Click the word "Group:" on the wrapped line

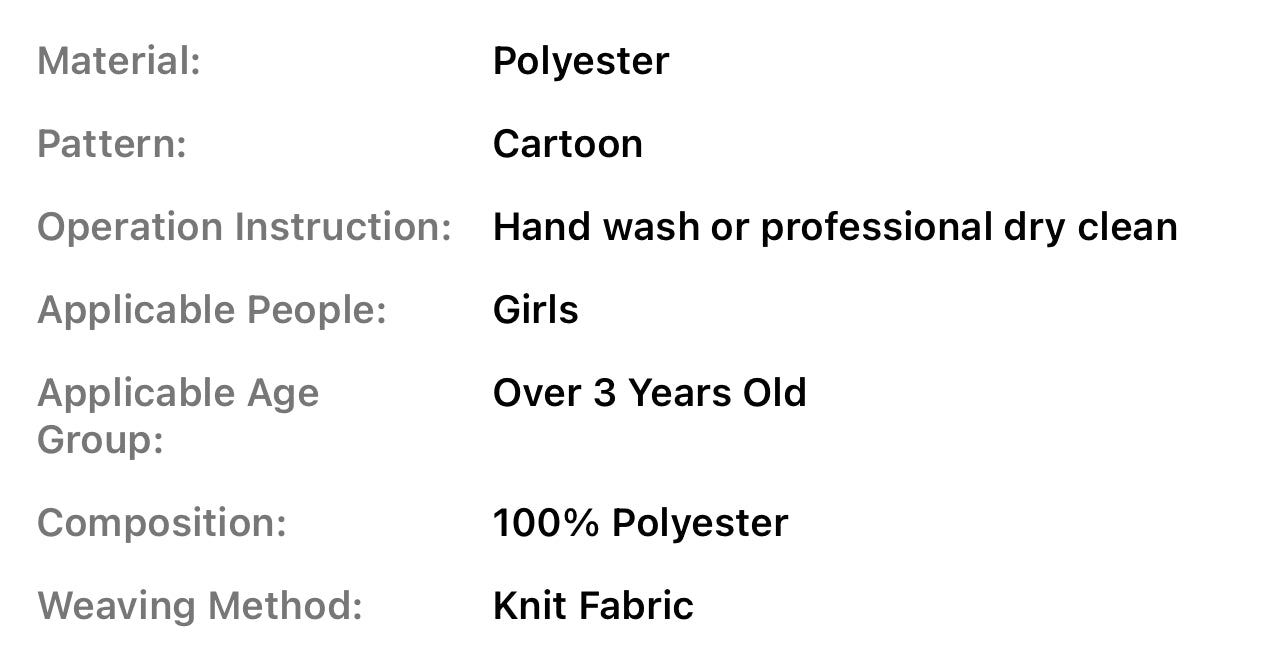100,439
